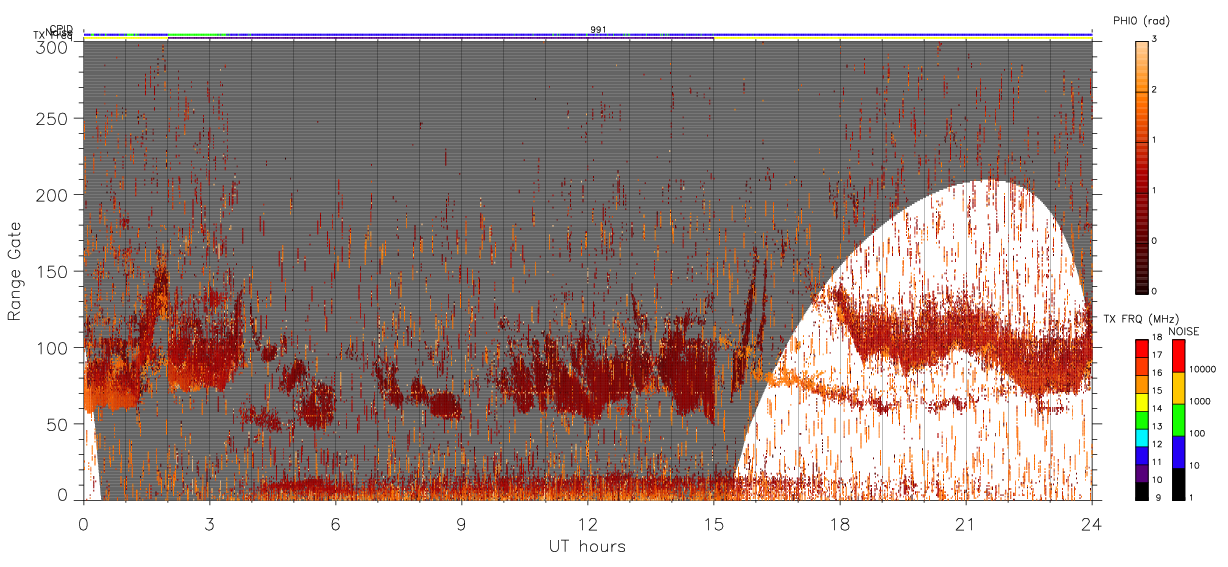This screenshot has height=567, width=1228.
Task: Click the y-axis tick label '250'
Action: click(x=52, y=119)
